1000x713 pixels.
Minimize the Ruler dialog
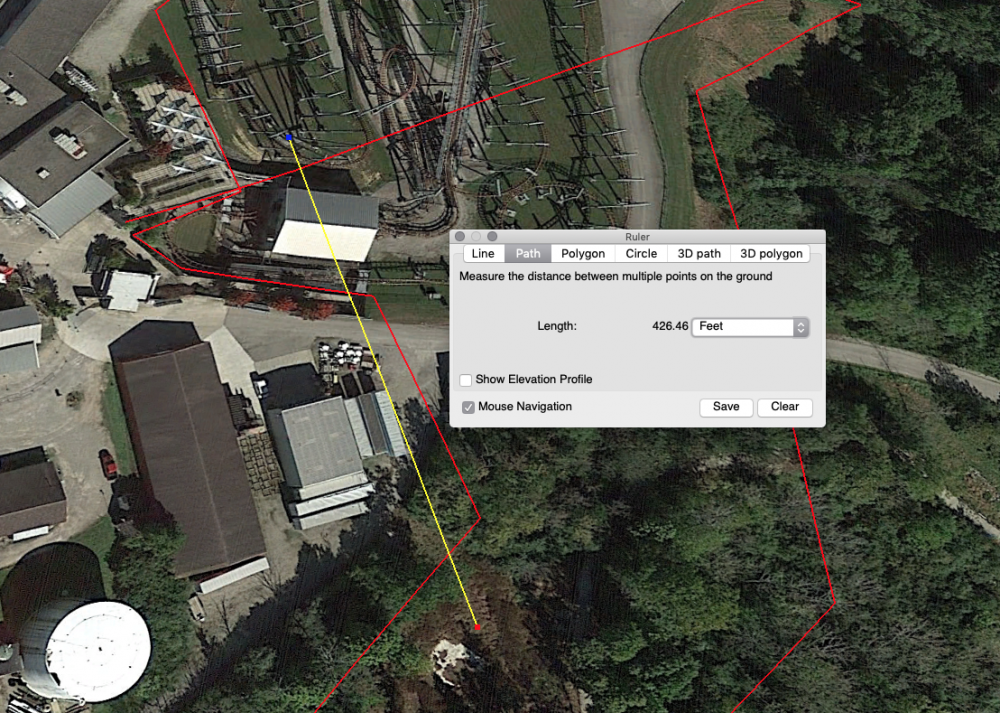(x=476, y=236)
